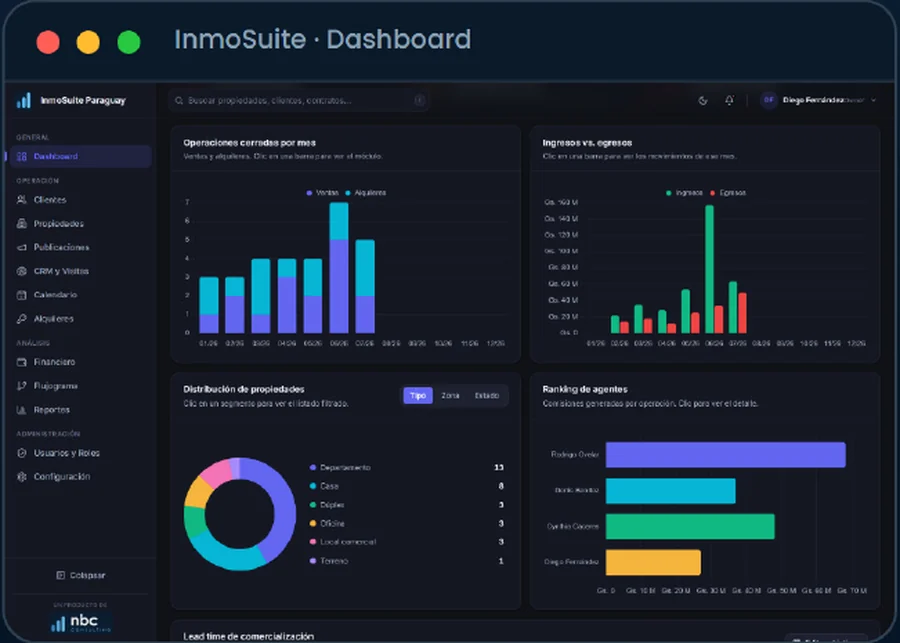Screen dimensions: 900x643
Task: Go to Alquileres section
Action: (x=81, y=319)
